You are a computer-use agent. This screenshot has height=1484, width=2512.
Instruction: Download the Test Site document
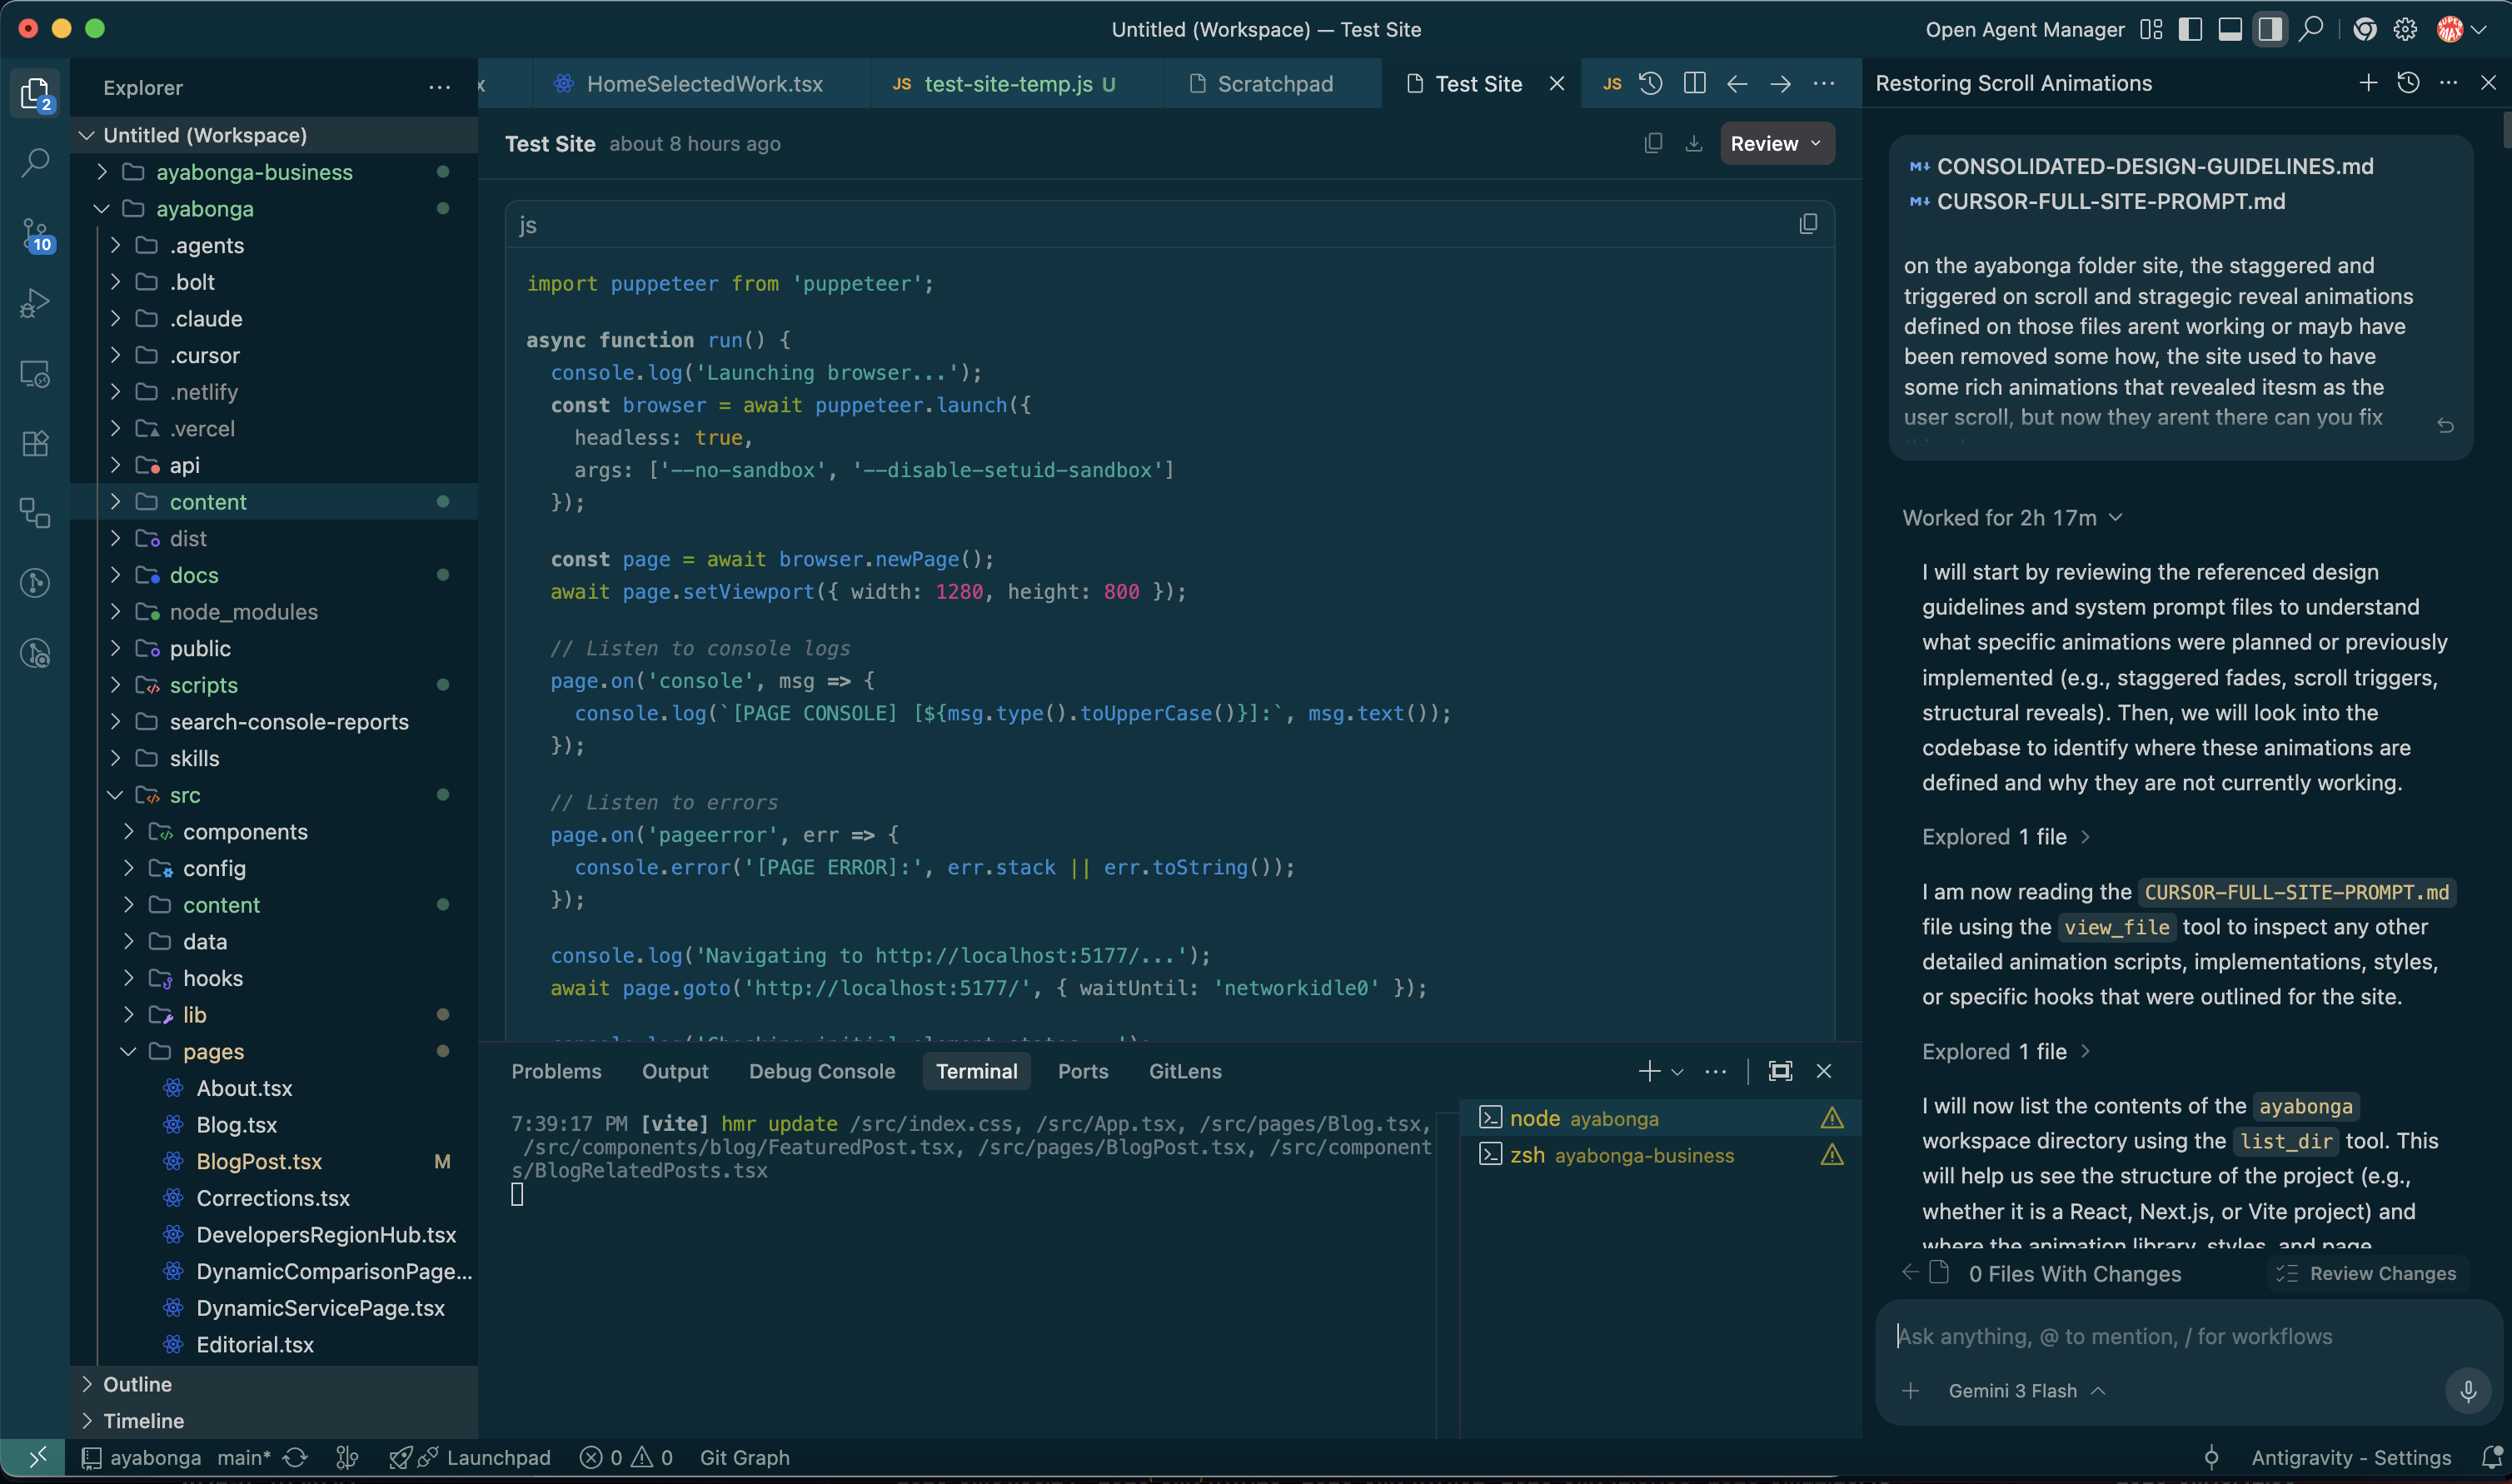(x=1693, y=143)
